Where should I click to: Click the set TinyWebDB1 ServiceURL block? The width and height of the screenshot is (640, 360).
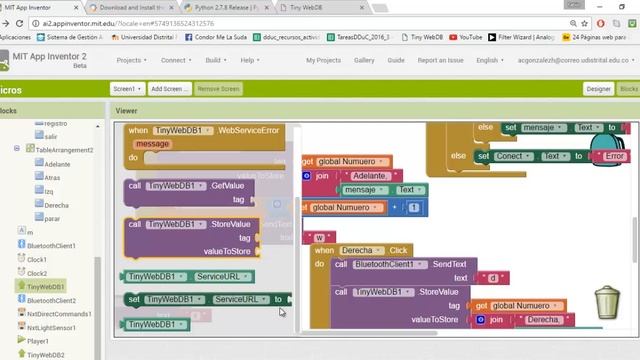tap(207, 299)
